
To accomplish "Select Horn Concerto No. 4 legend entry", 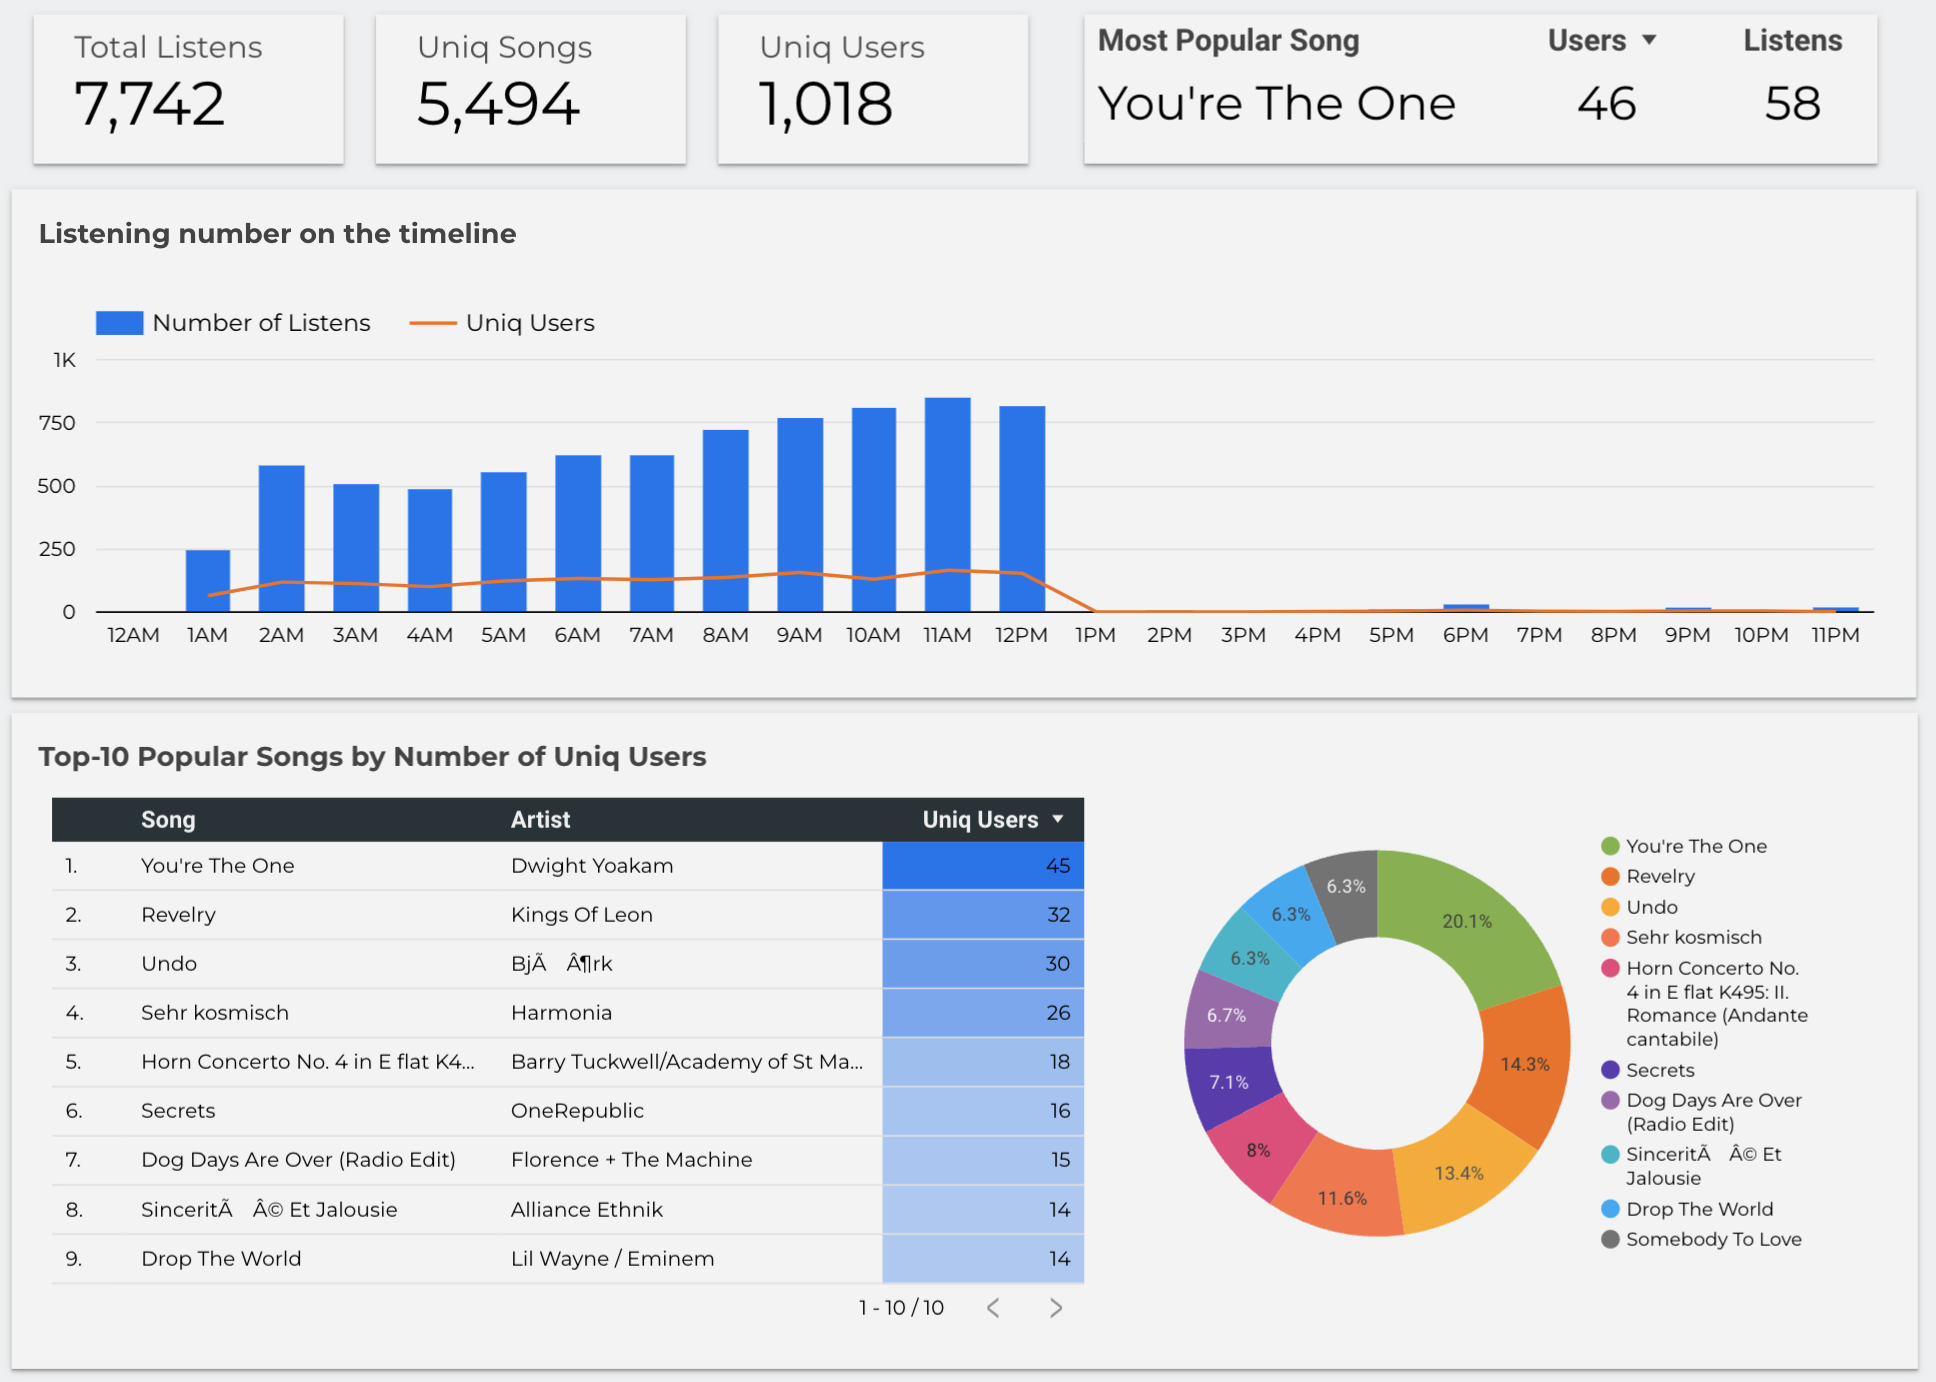I will 1705,1003.
